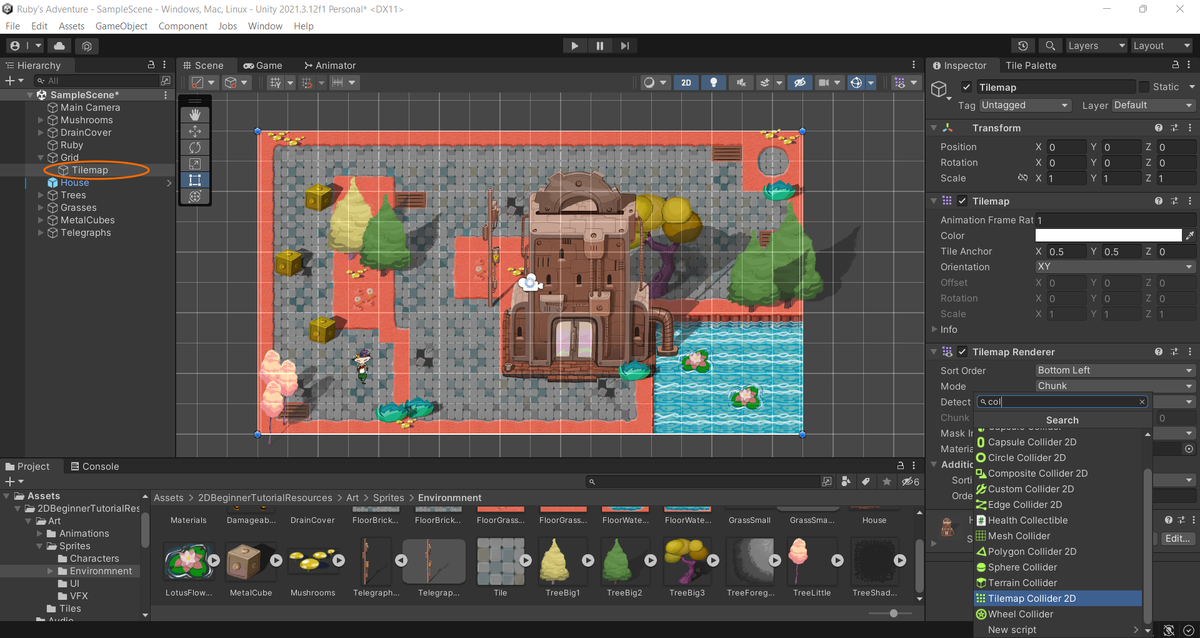This screenshot has height=638, width=1200.
Task: Toggle the 2D scene view mode
Action: tap(686, 83)
